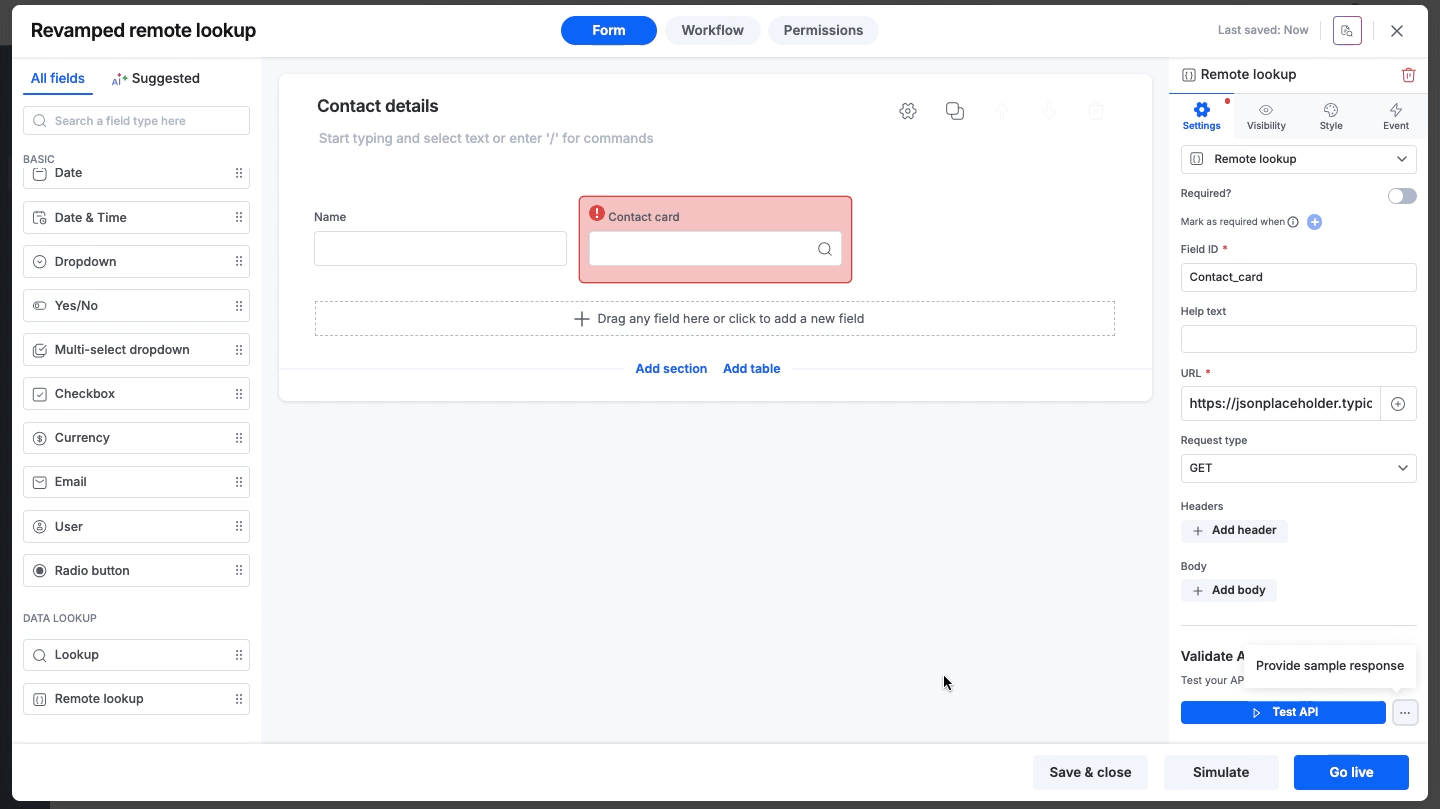Switch to the Workflow tab

(712, 30)
